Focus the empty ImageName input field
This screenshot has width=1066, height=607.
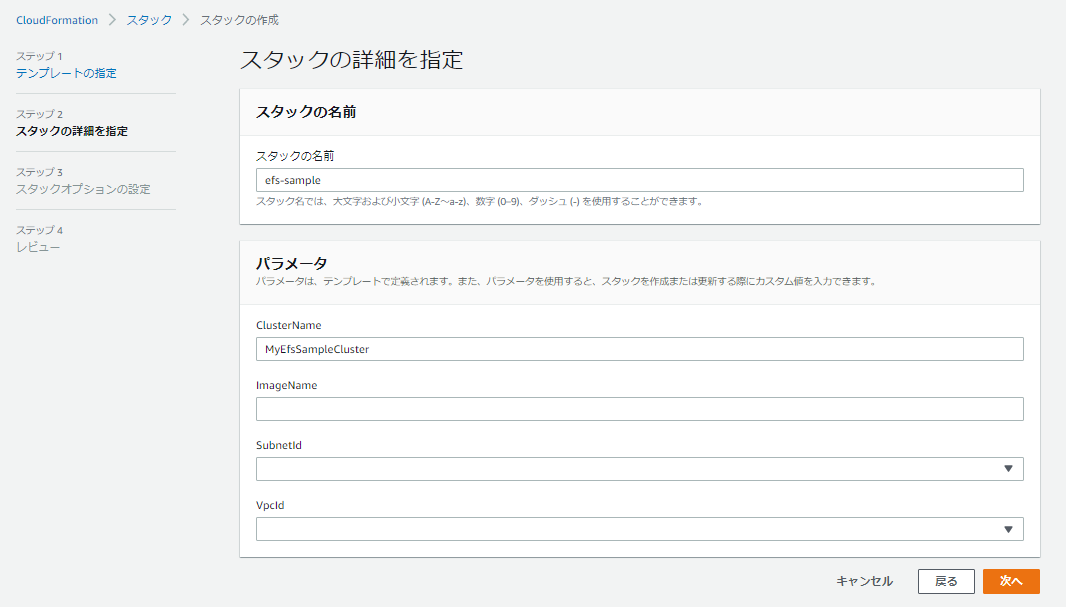[x=640, y=409]
